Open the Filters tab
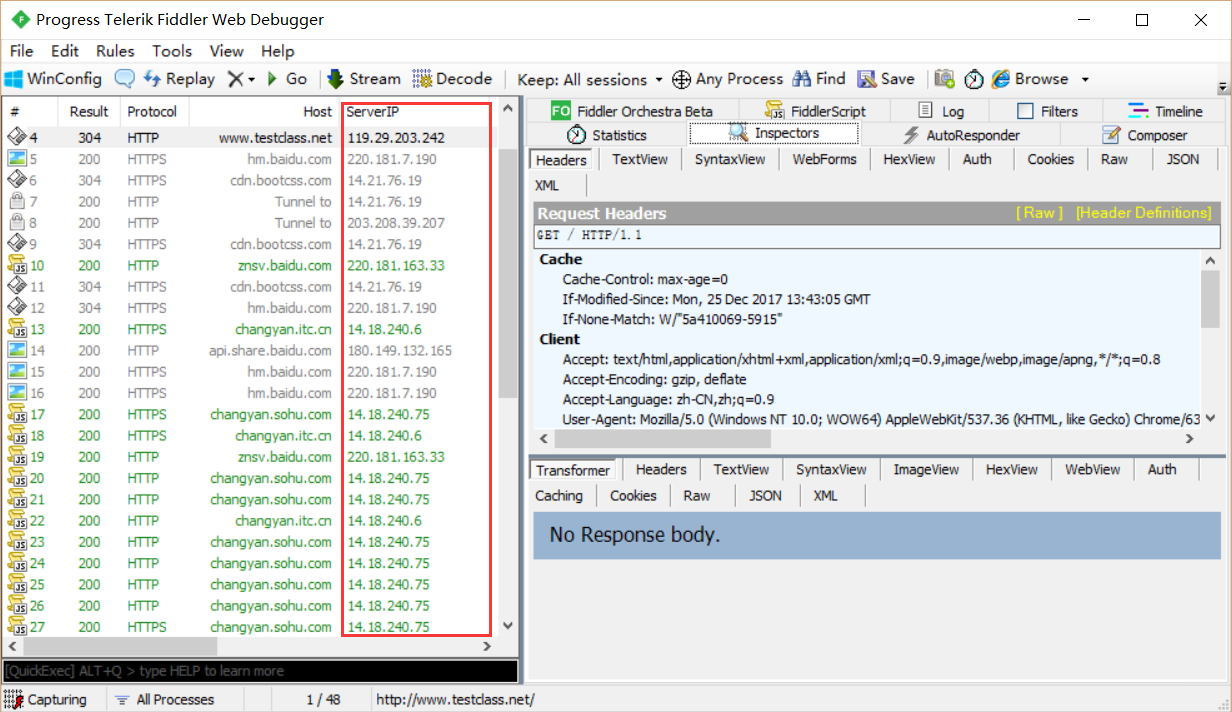Image resolution: width=1232 pixels, height=712 pixels. (1048, 111)
